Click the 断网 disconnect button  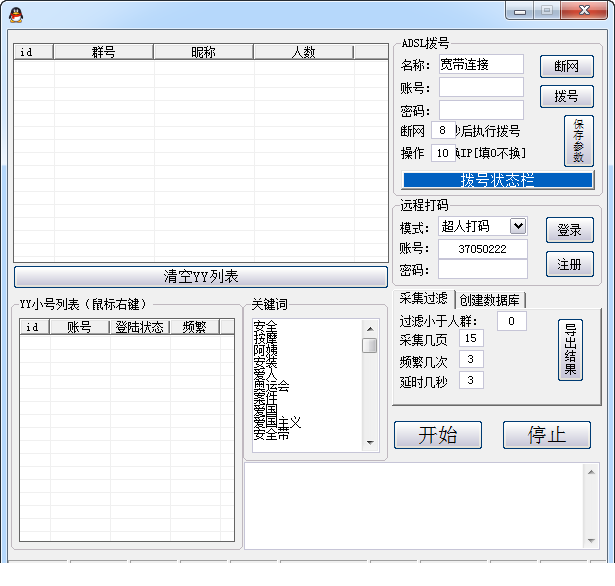coord(566,66)
